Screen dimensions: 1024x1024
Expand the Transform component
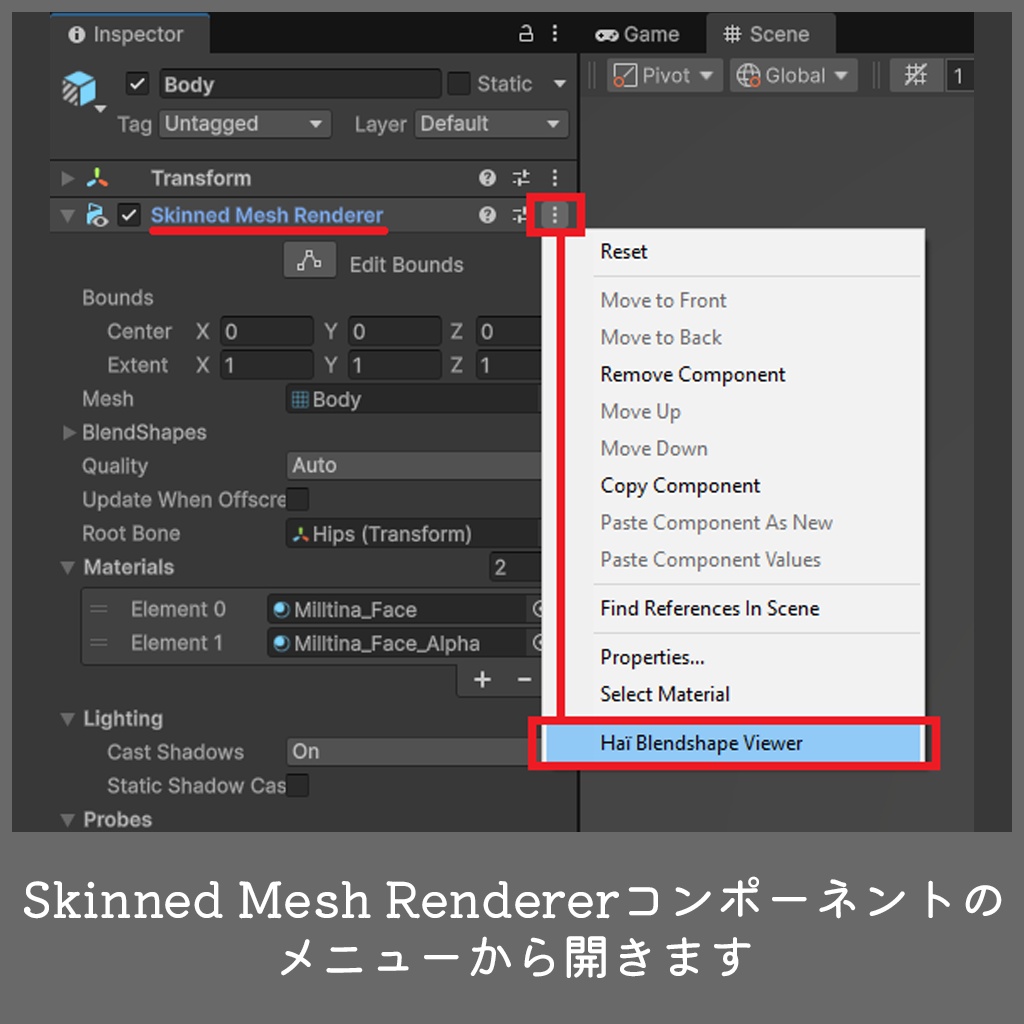click(x=67, y=178)
